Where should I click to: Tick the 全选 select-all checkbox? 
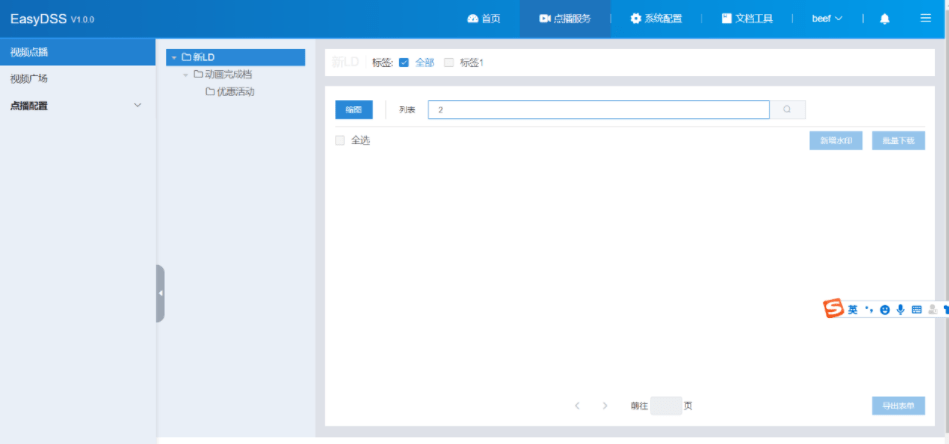340,141
